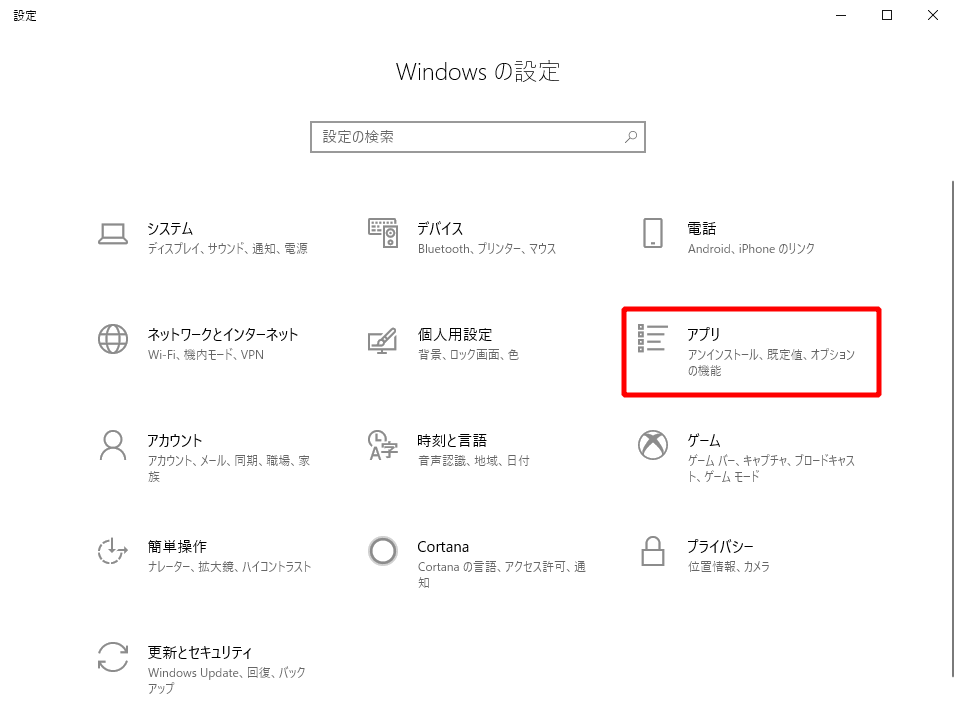Click the vertical scrollbar on the right
The image size is (956, 711).
click(952, 429)
